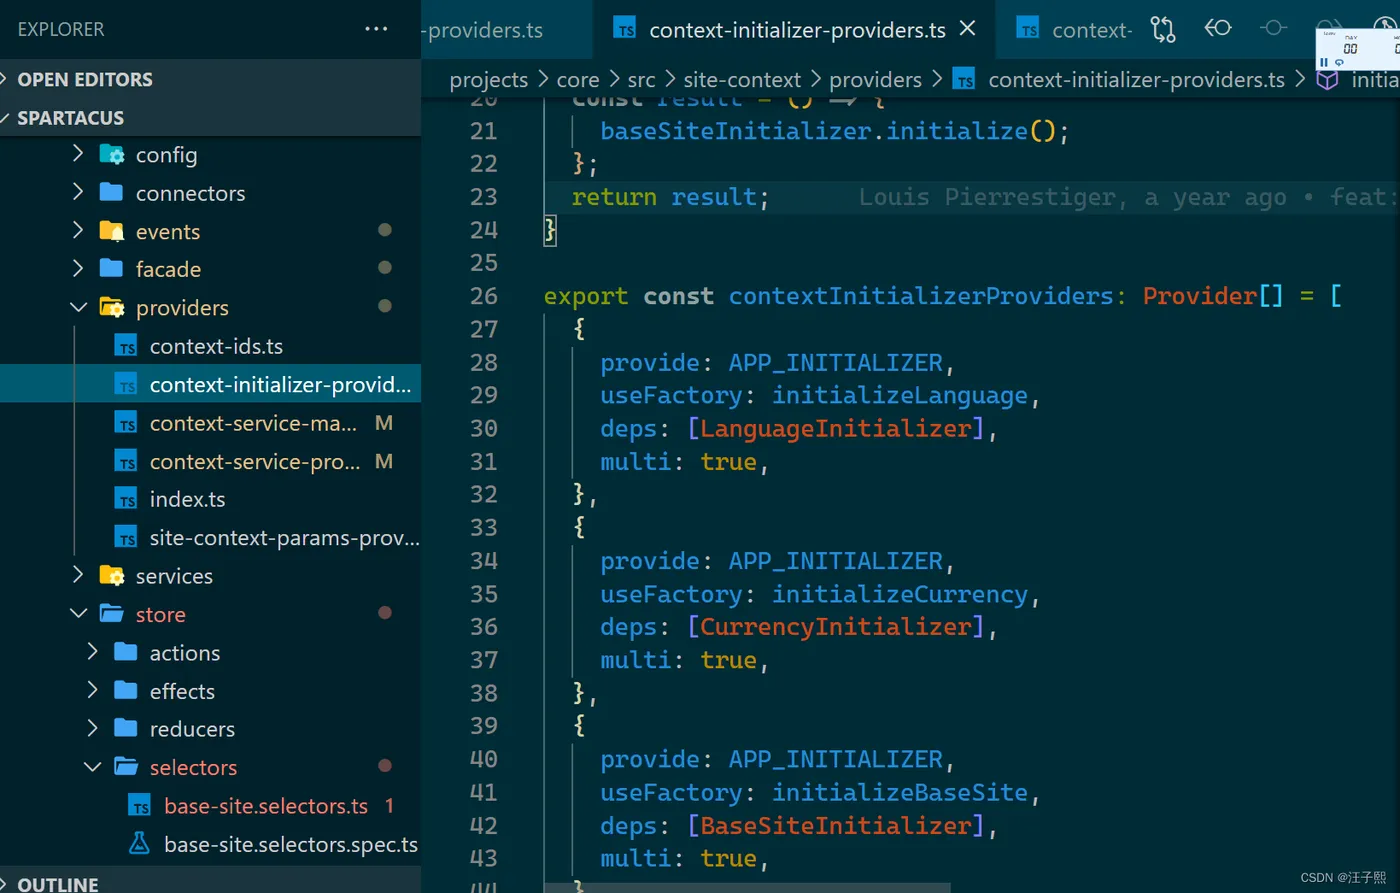Image resolution: width=1400 pixels, height=893 pixels.
Task: Select the context-initializer-providers.ts tab
Action: pyautogui.click(x=796, y=30)
